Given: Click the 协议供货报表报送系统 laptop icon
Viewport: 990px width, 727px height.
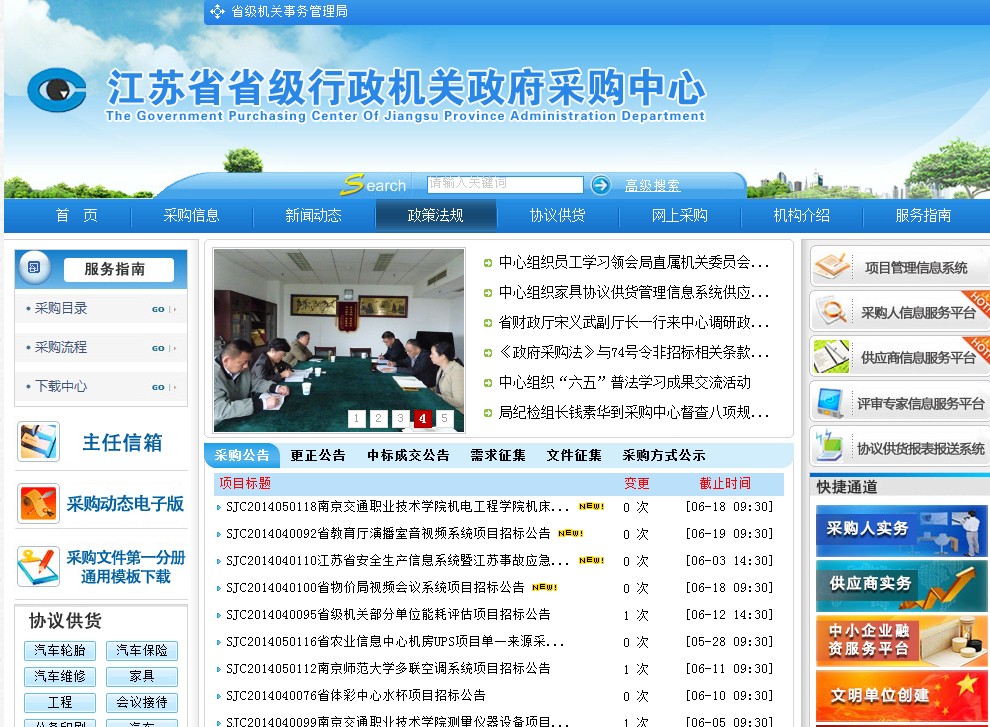Looking at the screenshot, I should [830, 446].
